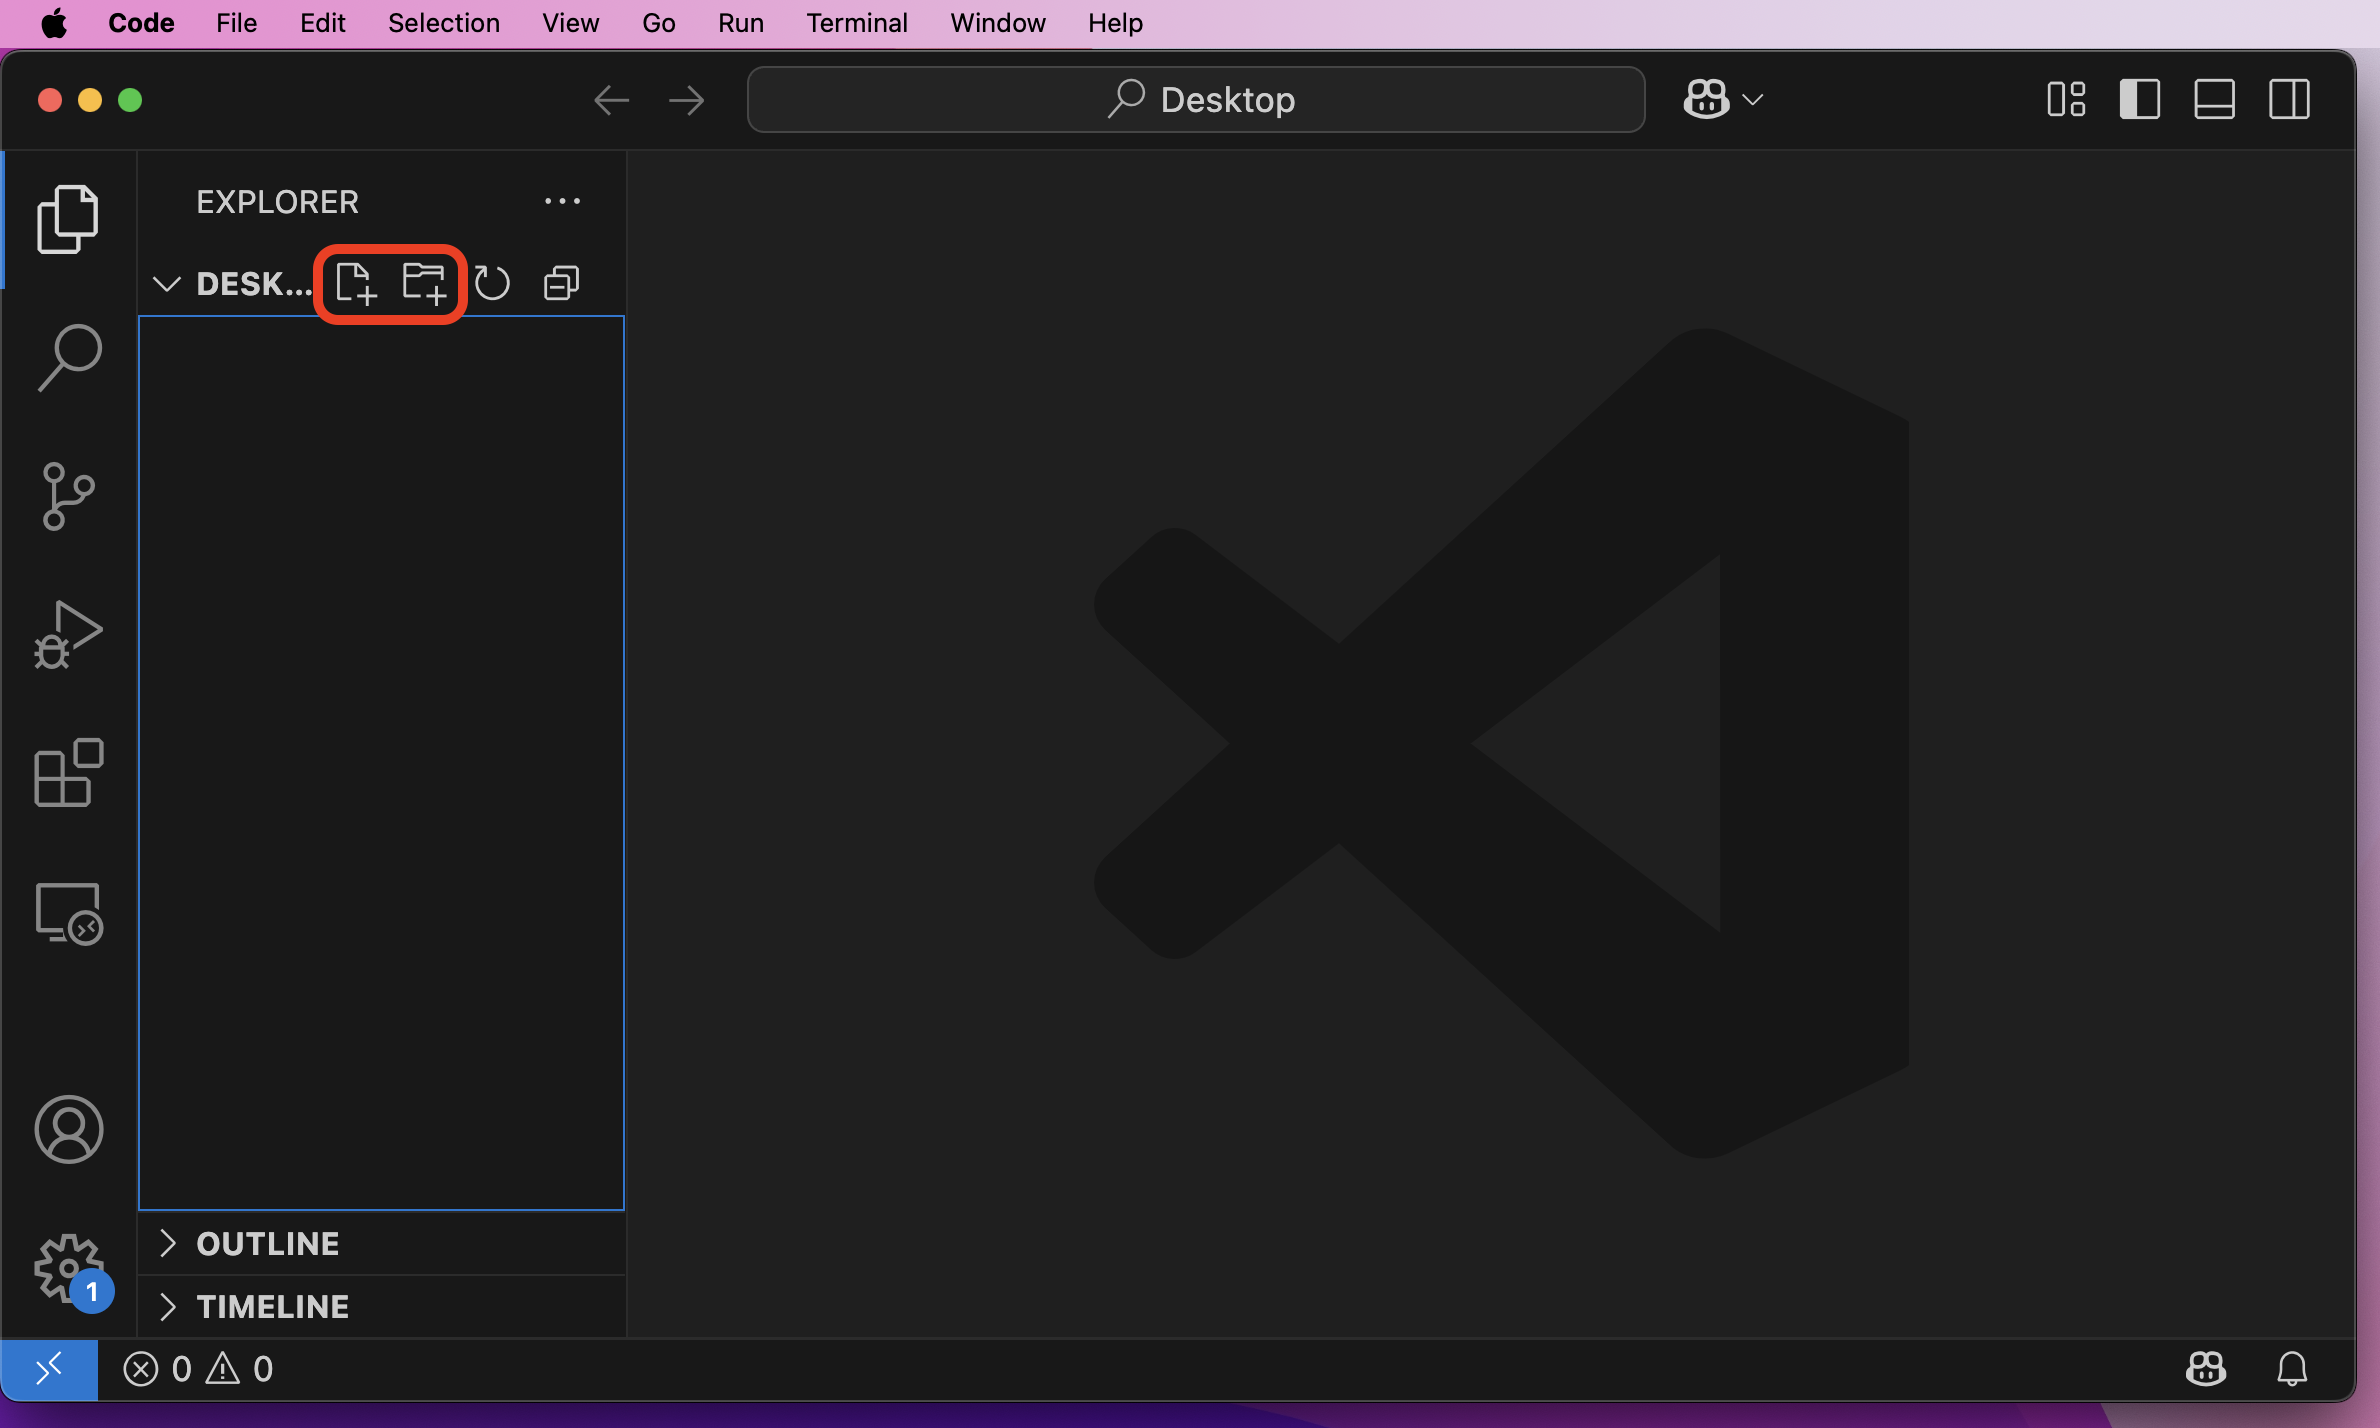Viewport: 2380px width, 1428px height.
Task: Open Copilot status in status bar
Action: pyautogui.click(x=2206, y=1369)
